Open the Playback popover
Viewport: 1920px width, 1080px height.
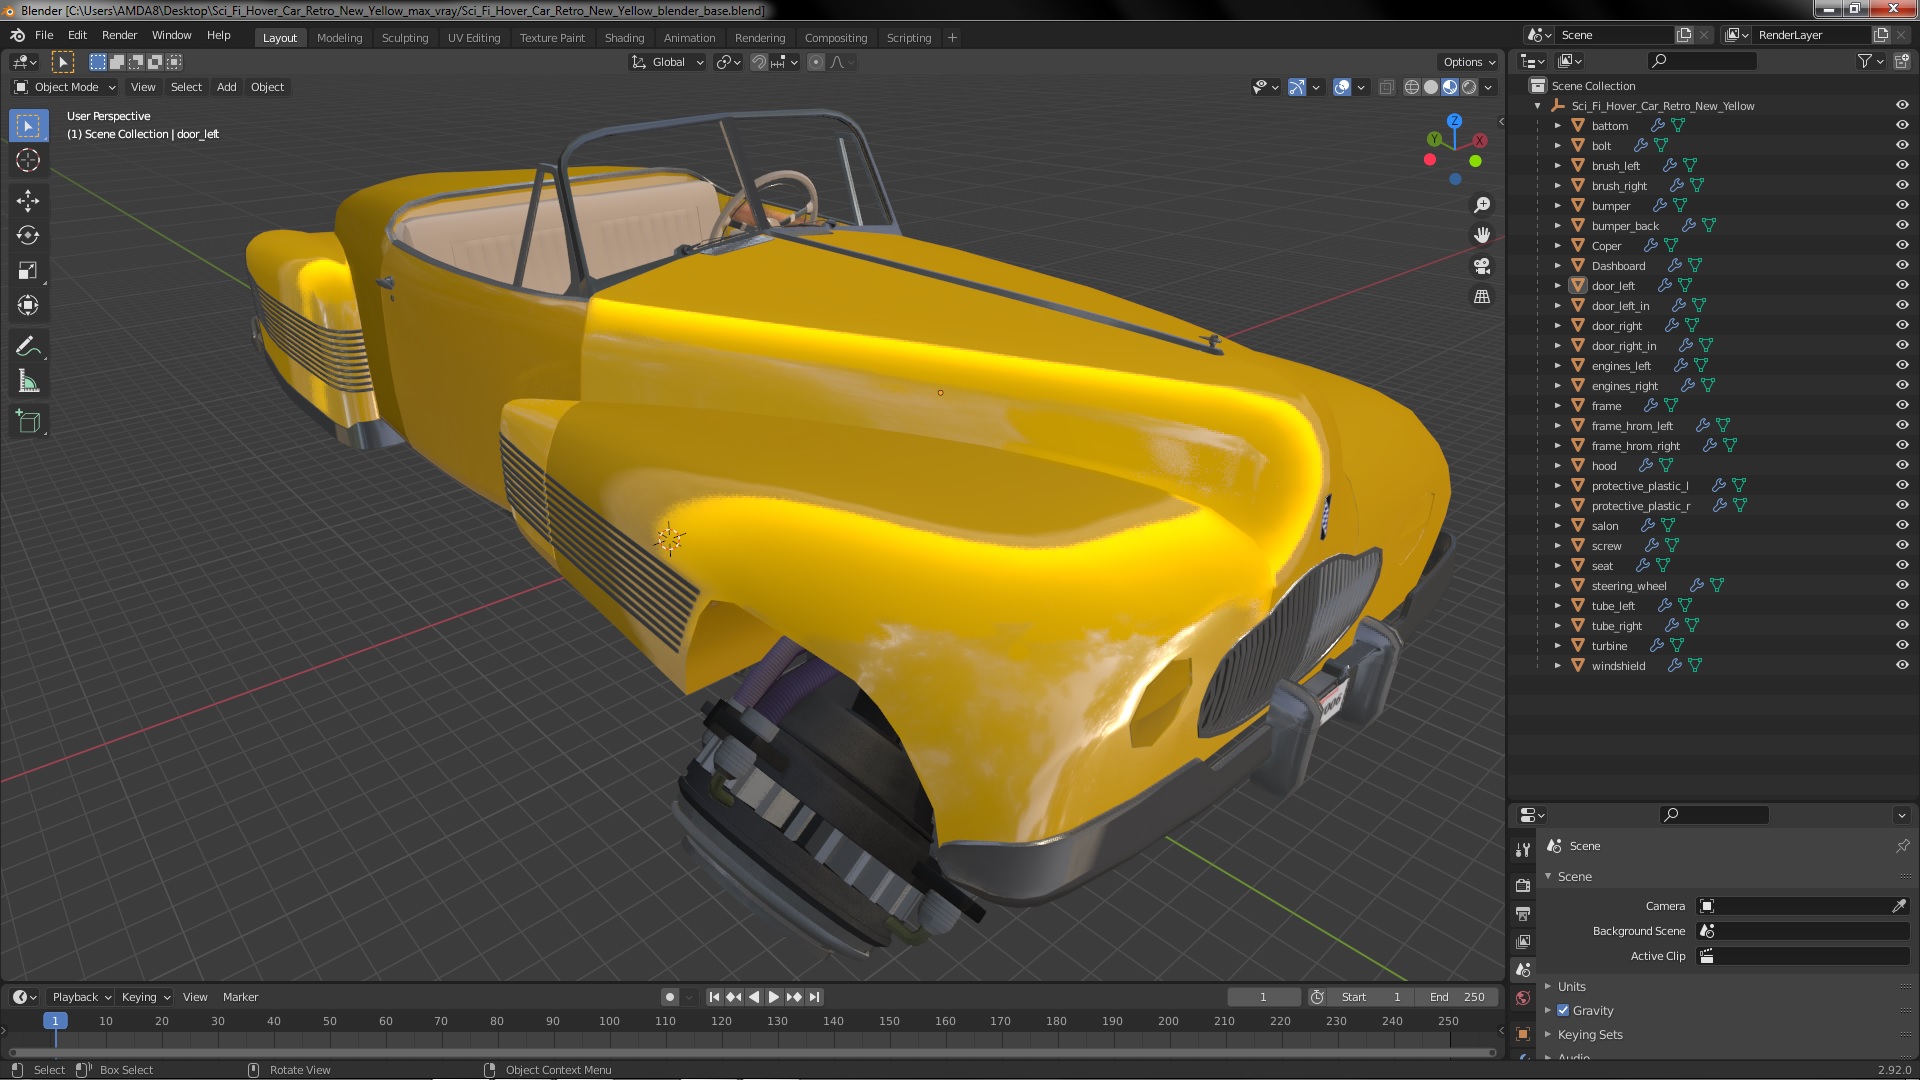coord(81,997)
